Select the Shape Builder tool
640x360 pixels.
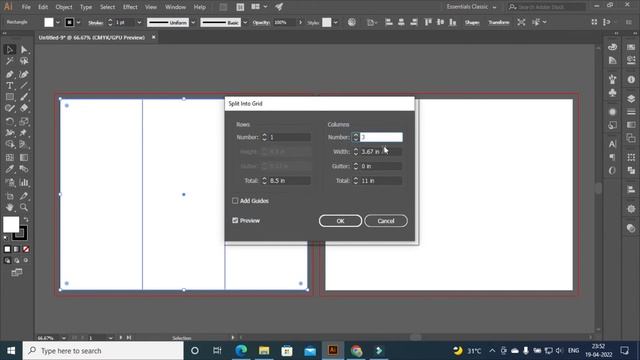[9, 144]
